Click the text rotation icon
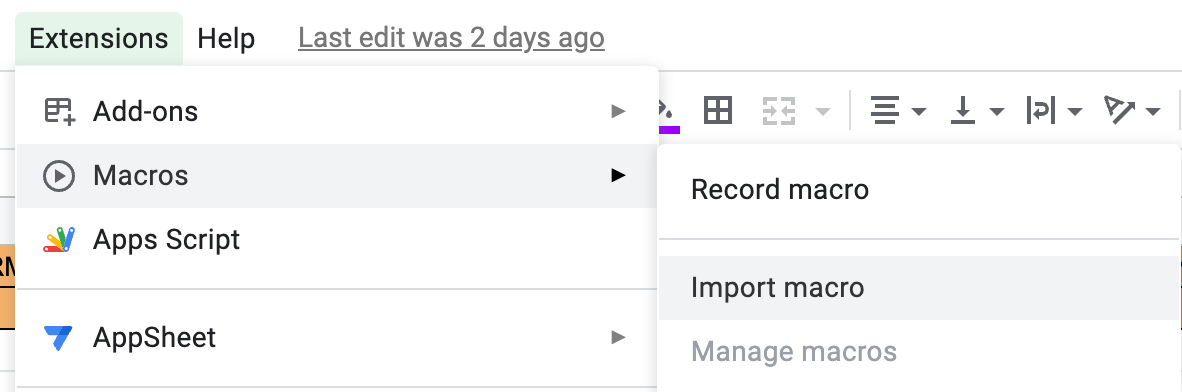 pos(1119,111)
